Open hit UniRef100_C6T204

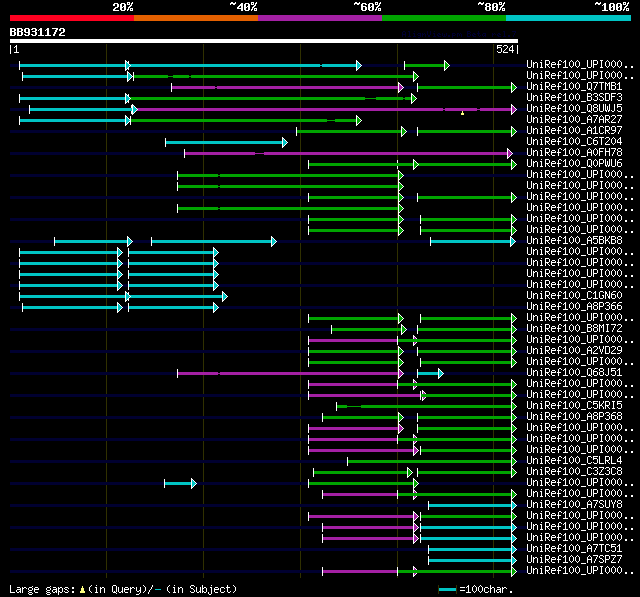[x=574, y=142]
